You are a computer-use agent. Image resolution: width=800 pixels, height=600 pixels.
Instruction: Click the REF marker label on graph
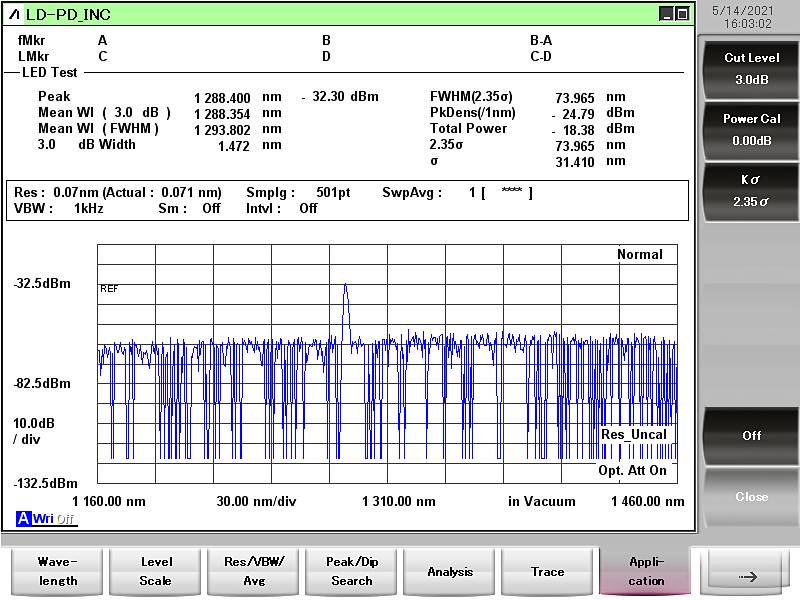tap(109, 288)
